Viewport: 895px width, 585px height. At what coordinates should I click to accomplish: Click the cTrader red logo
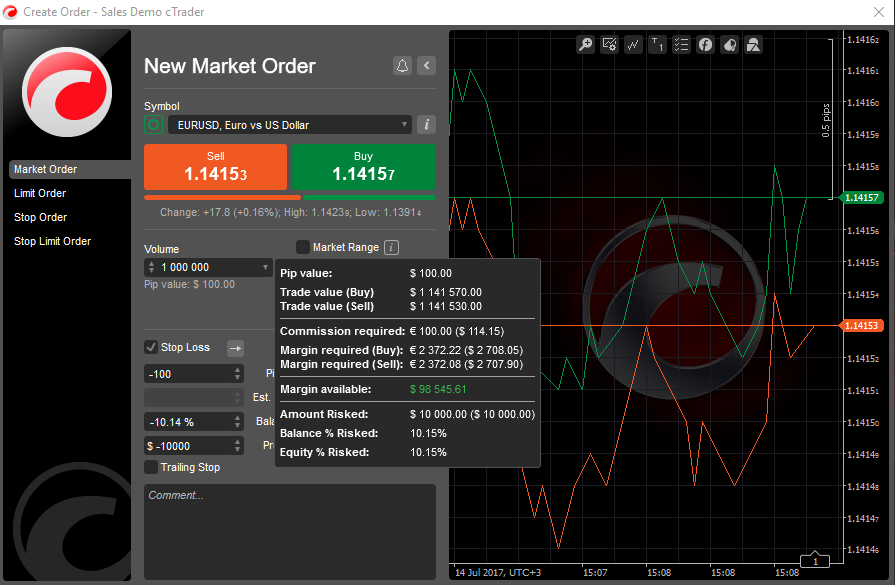[x=67, y=91]
